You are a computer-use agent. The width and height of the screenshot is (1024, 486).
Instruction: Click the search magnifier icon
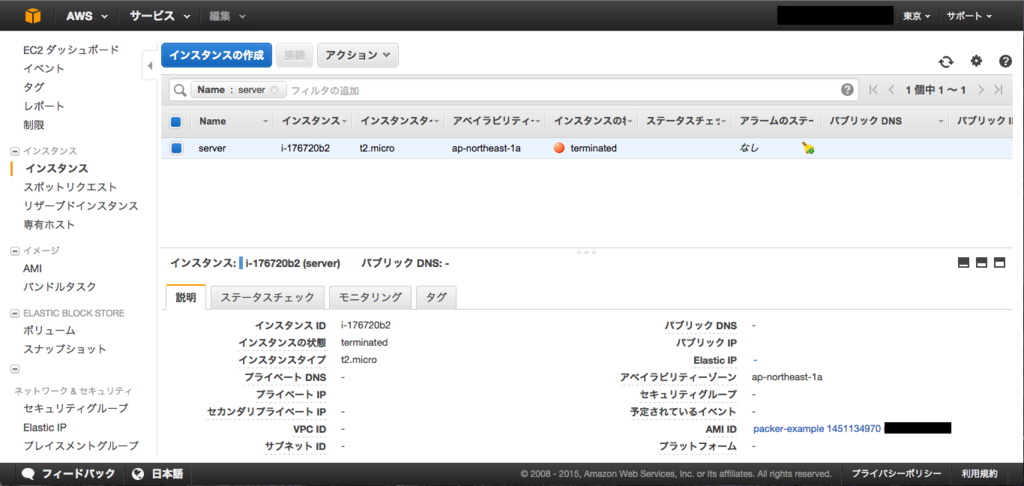click(x=180, y=90)
